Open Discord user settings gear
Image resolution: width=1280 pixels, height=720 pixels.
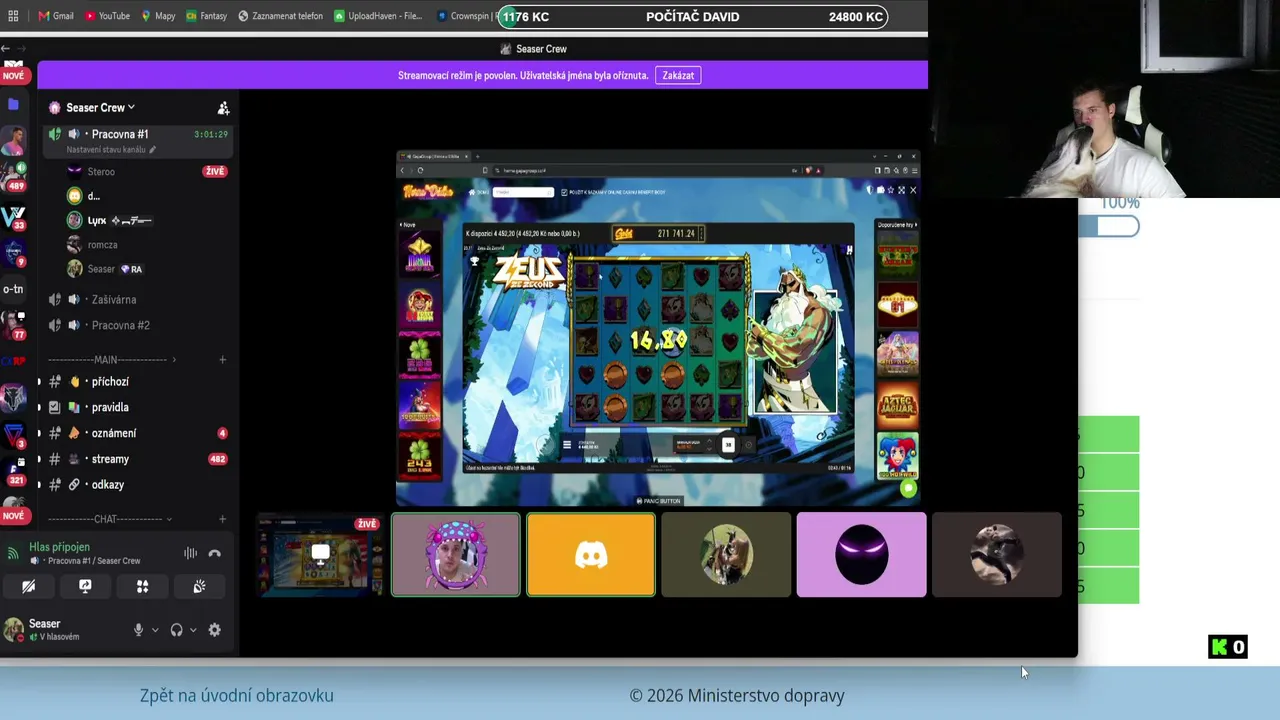(x=214, y=630)
